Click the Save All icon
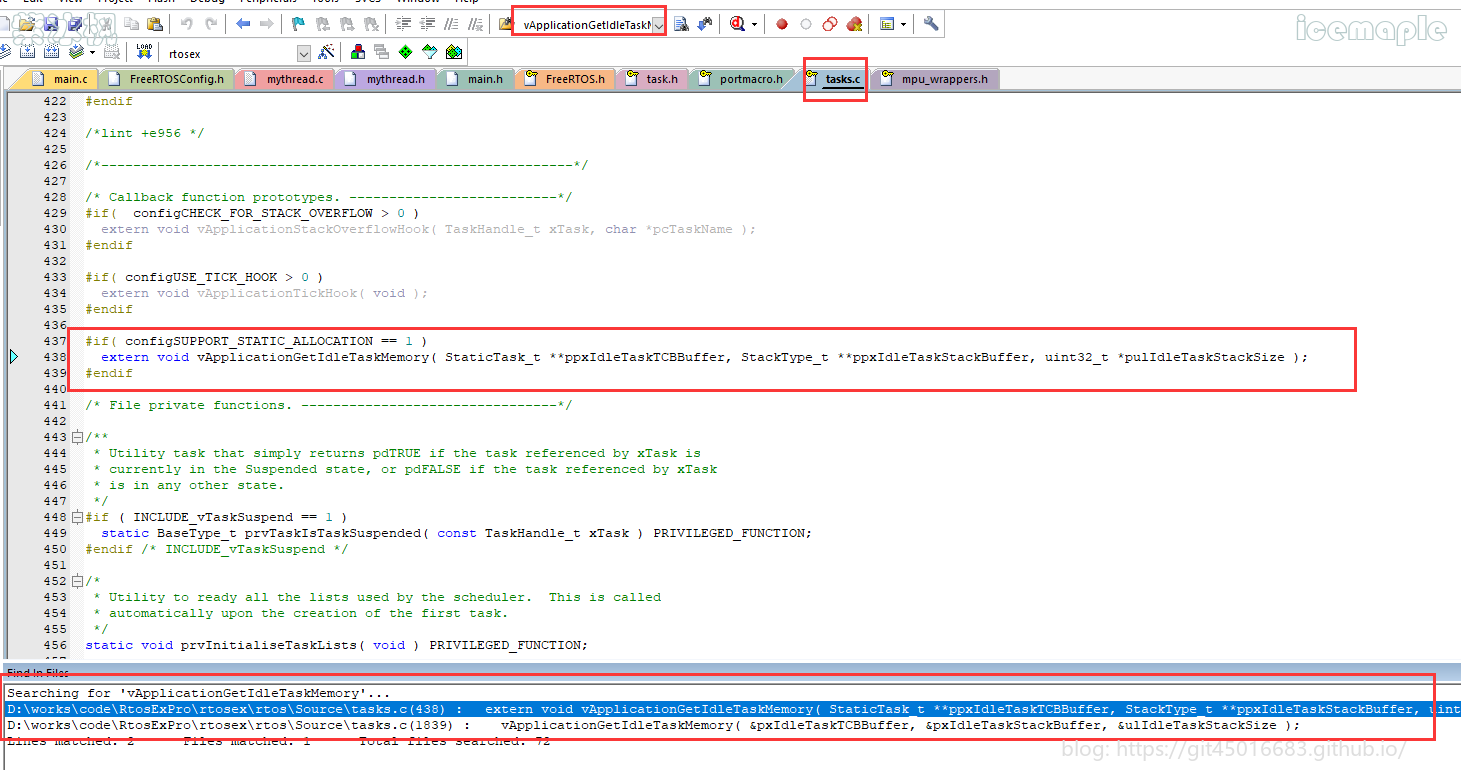This screenshot has height=770, width=1461. [75, 23]
